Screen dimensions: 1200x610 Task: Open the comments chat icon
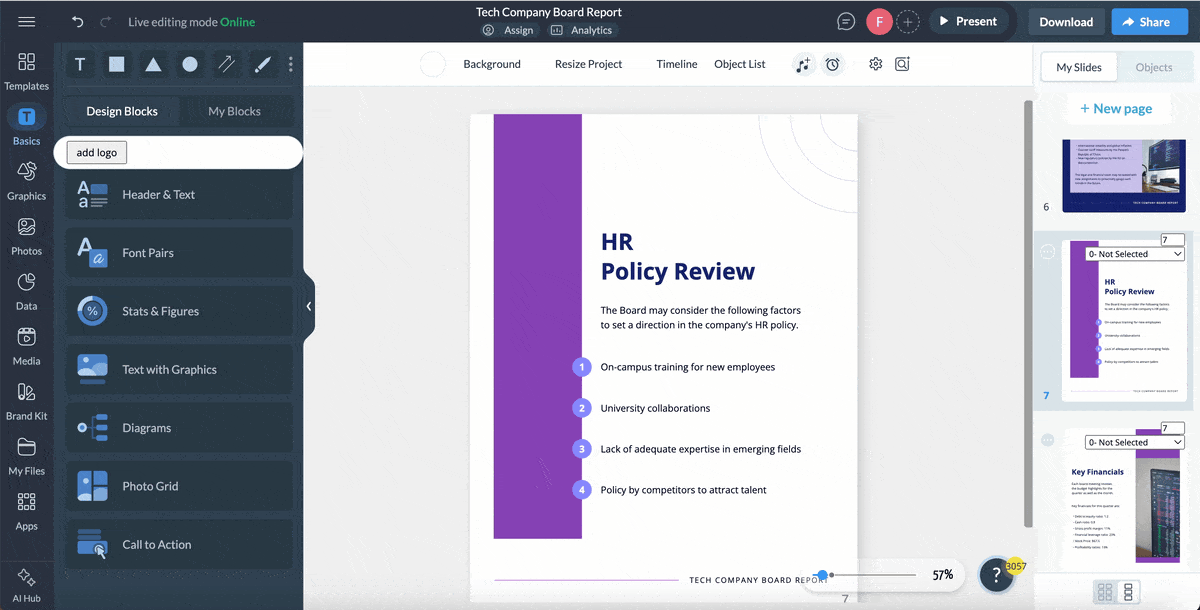coord(846,22)
